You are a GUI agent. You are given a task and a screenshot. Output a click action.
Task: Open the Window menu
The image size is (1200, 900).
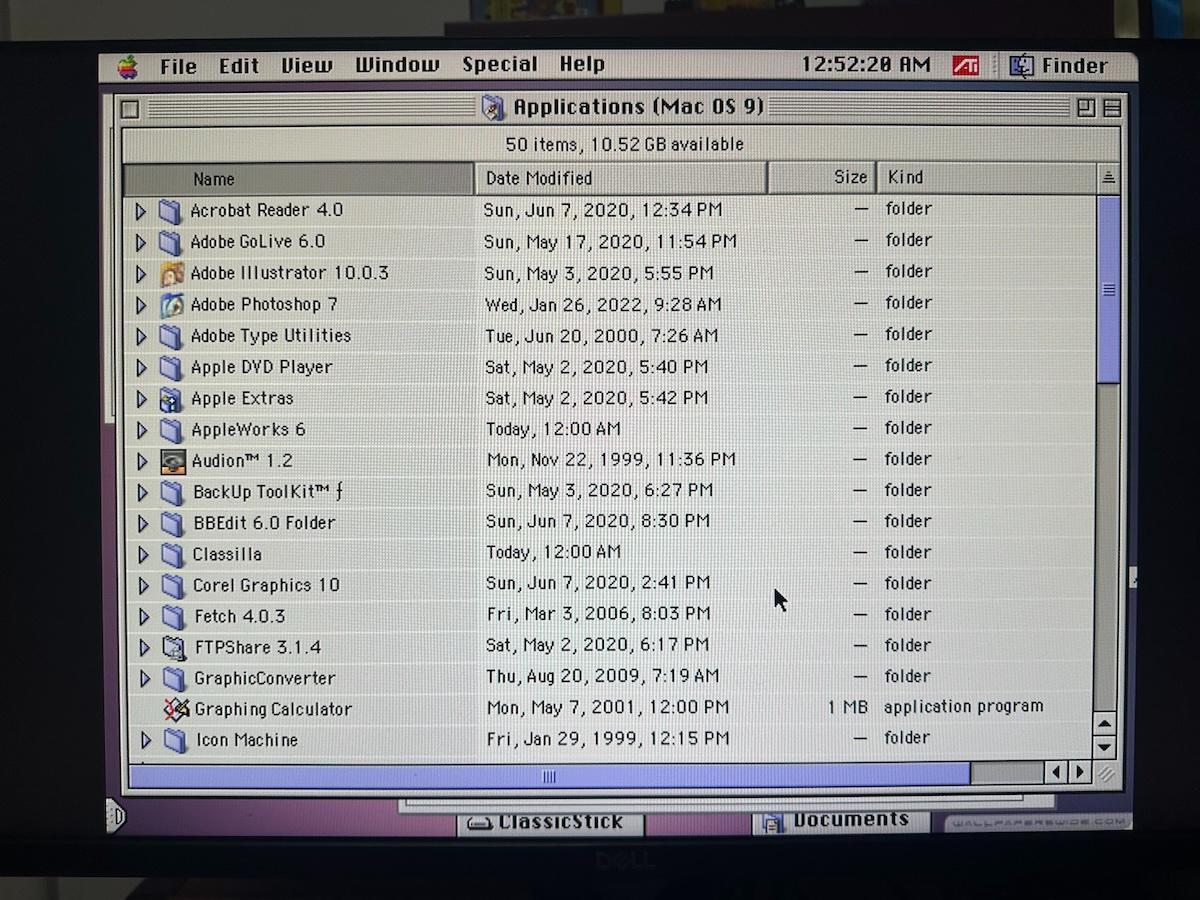click(397, 66)
